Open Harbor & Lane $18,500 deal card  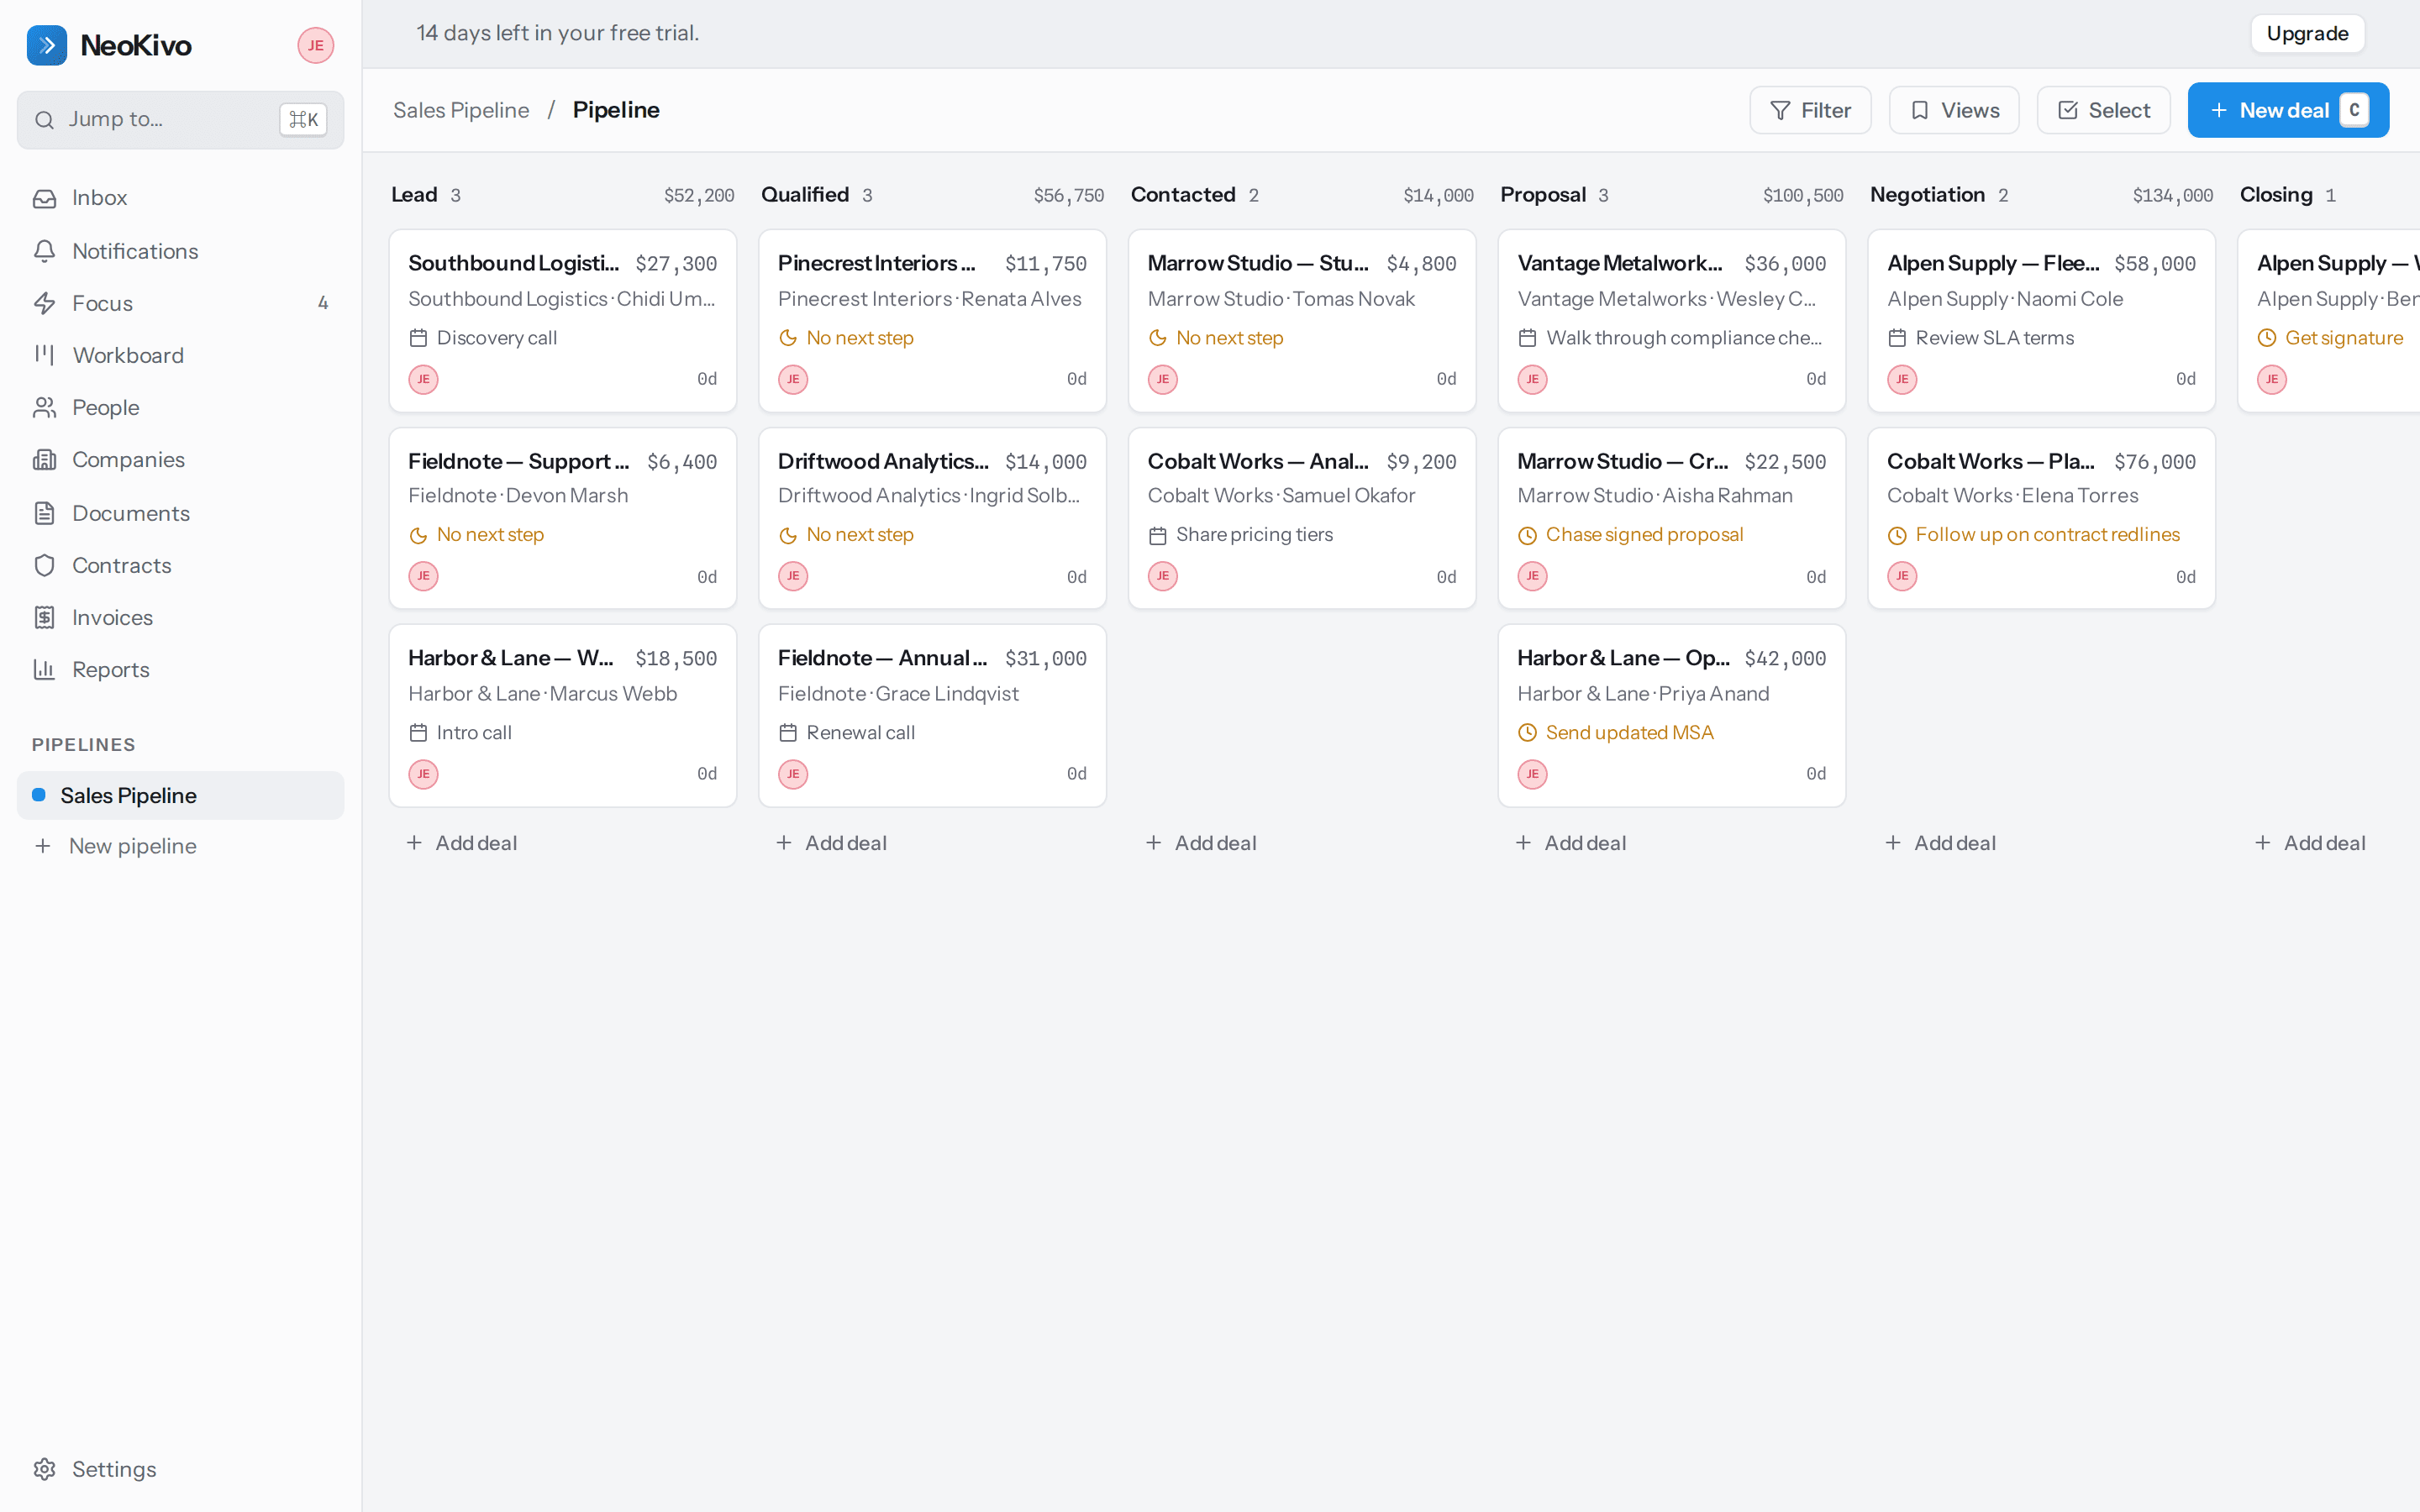(x=563, y=716)
